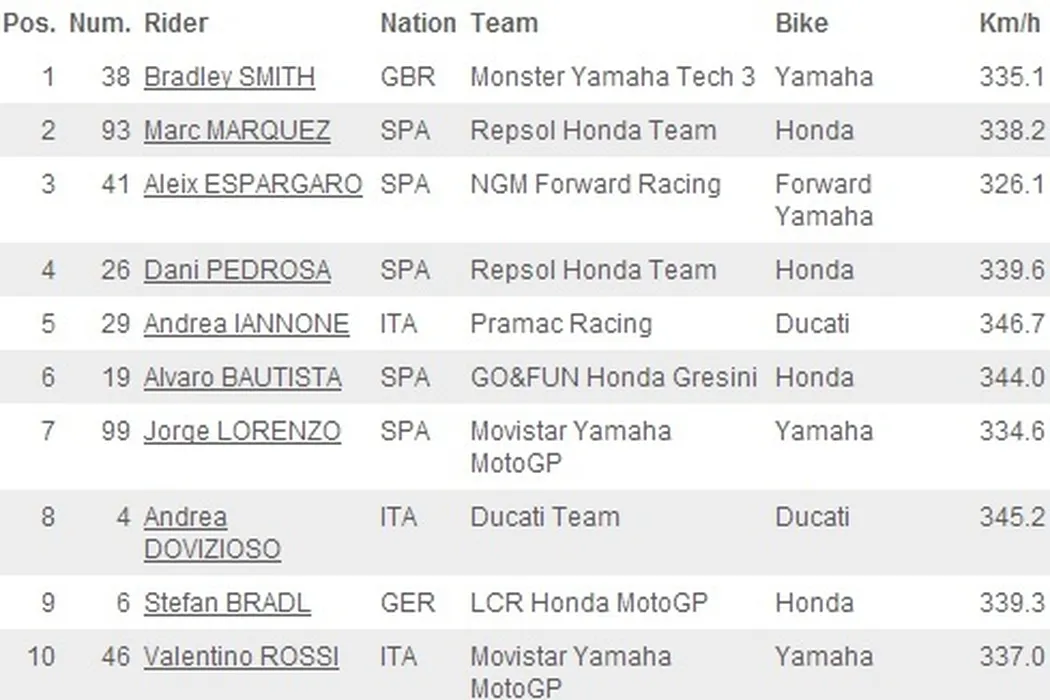Click the Bike column header

click(801, 23)
